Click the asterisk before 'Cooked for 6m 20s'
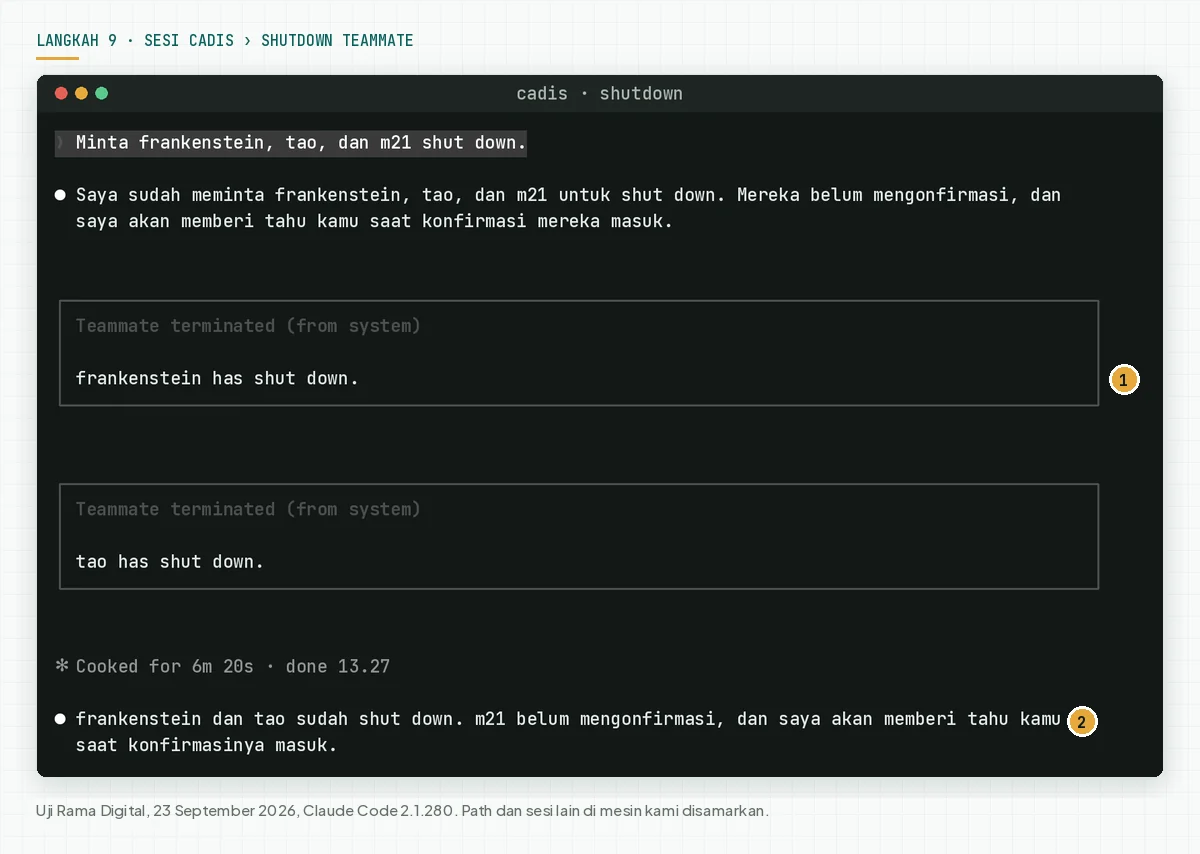The image size is (1200, 854). tap(61, 666)
